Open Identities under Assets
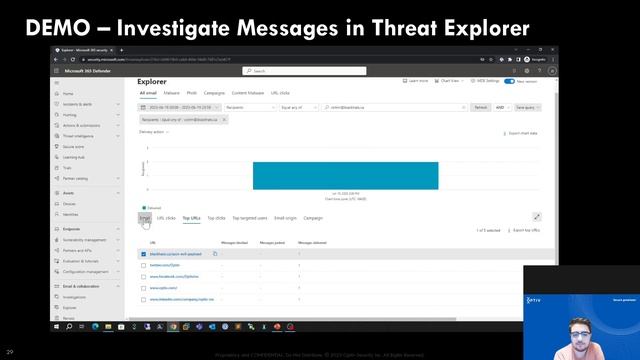The height and width of the screenshot is (360, 640). (x=70, y=214)
